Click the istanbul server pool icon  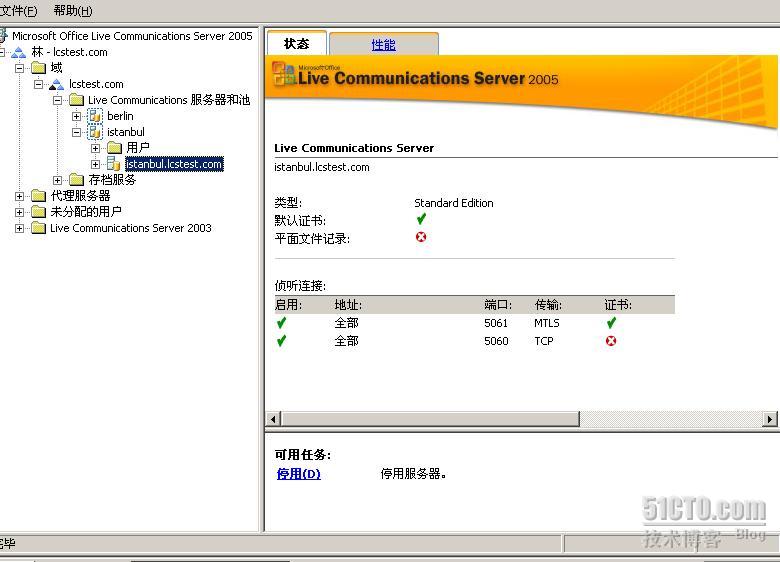coord(95,132)
